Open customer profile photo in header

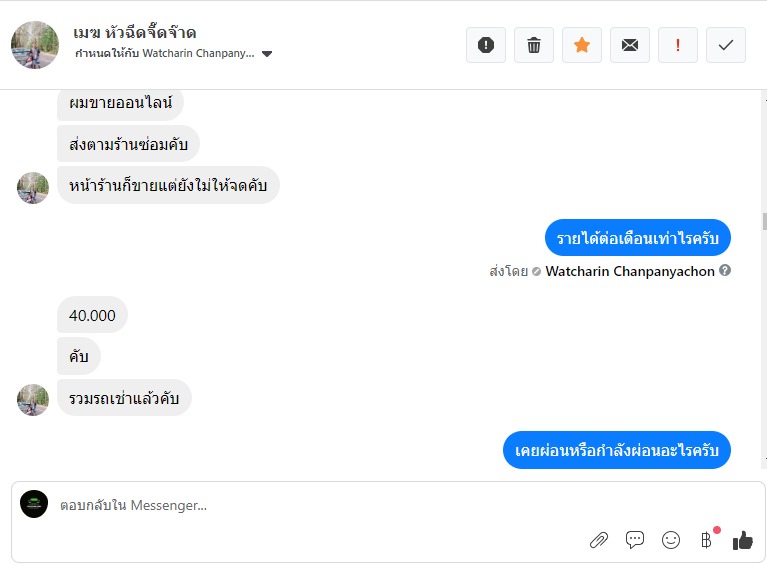[34, 45]
